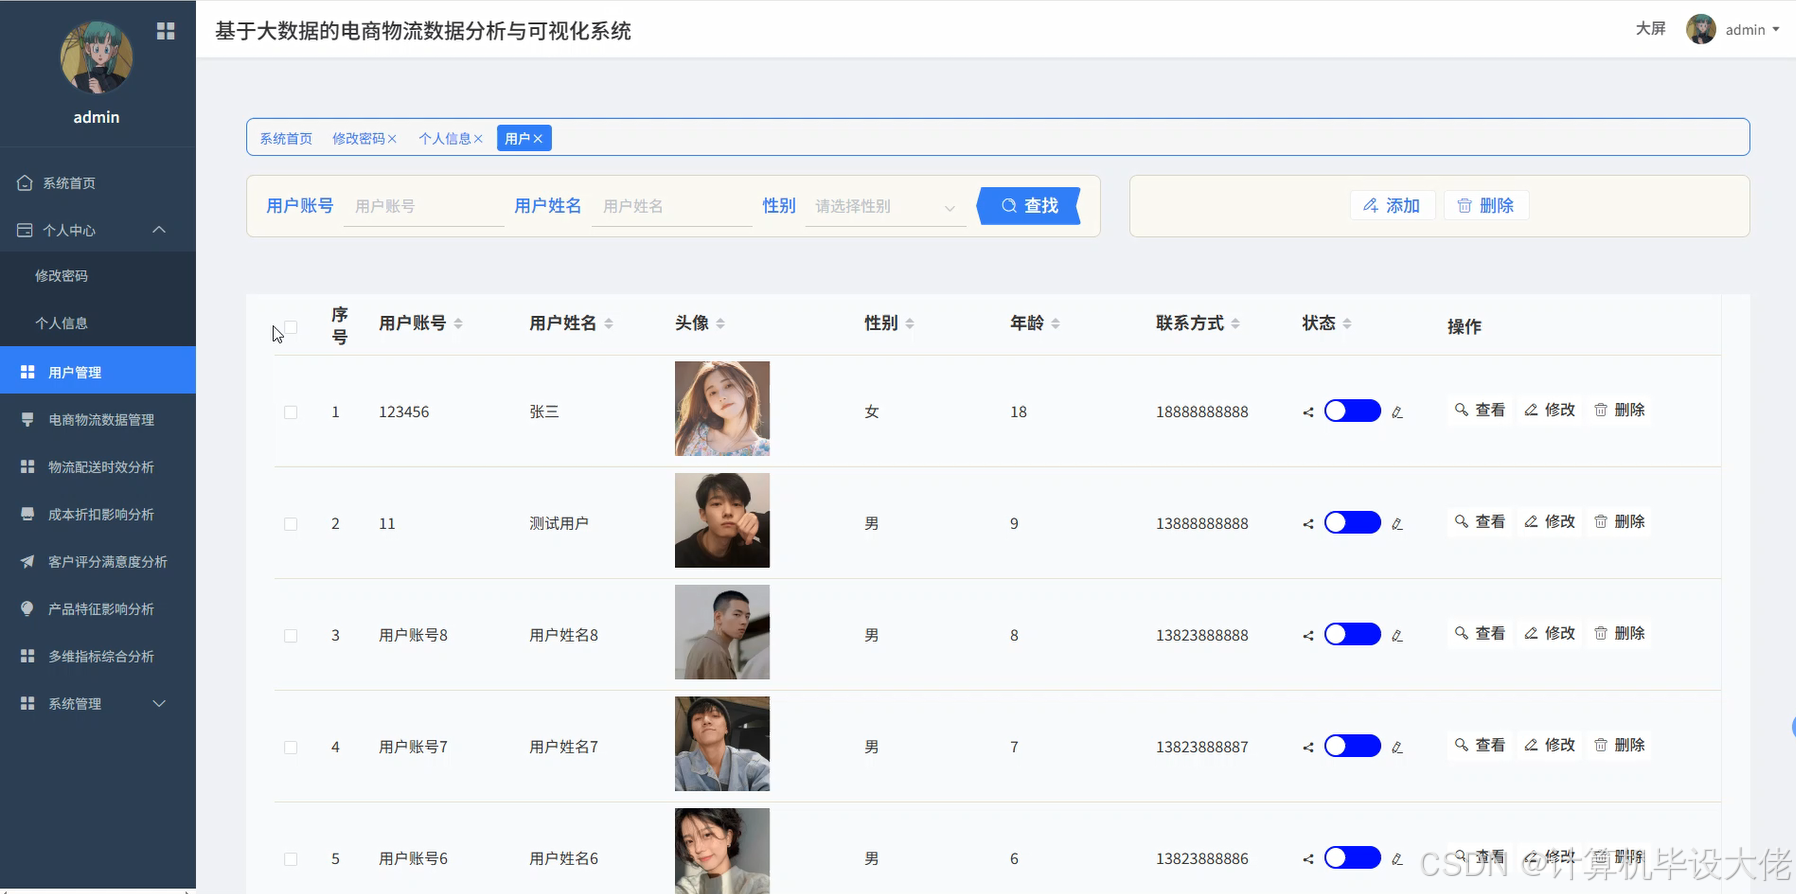The width and height of the screenshot is (1796, 894).
Task: Switch to the 系统首页 tab
Action: [286, 139]
